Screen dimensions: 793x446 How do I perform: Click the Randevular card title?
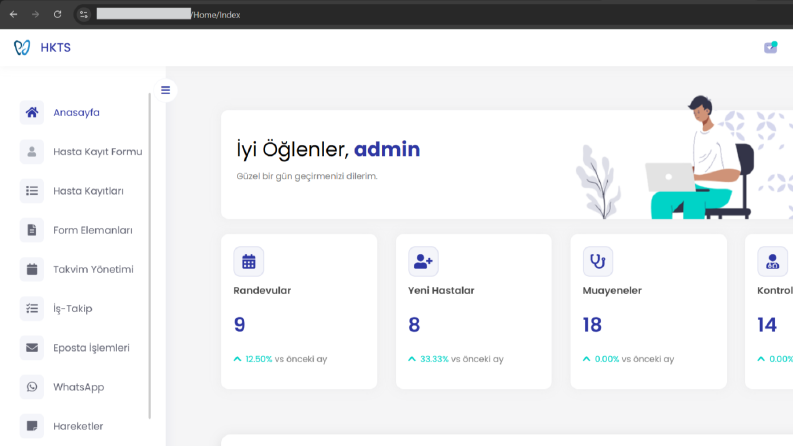pyautogui.click(x=262, y=290)
